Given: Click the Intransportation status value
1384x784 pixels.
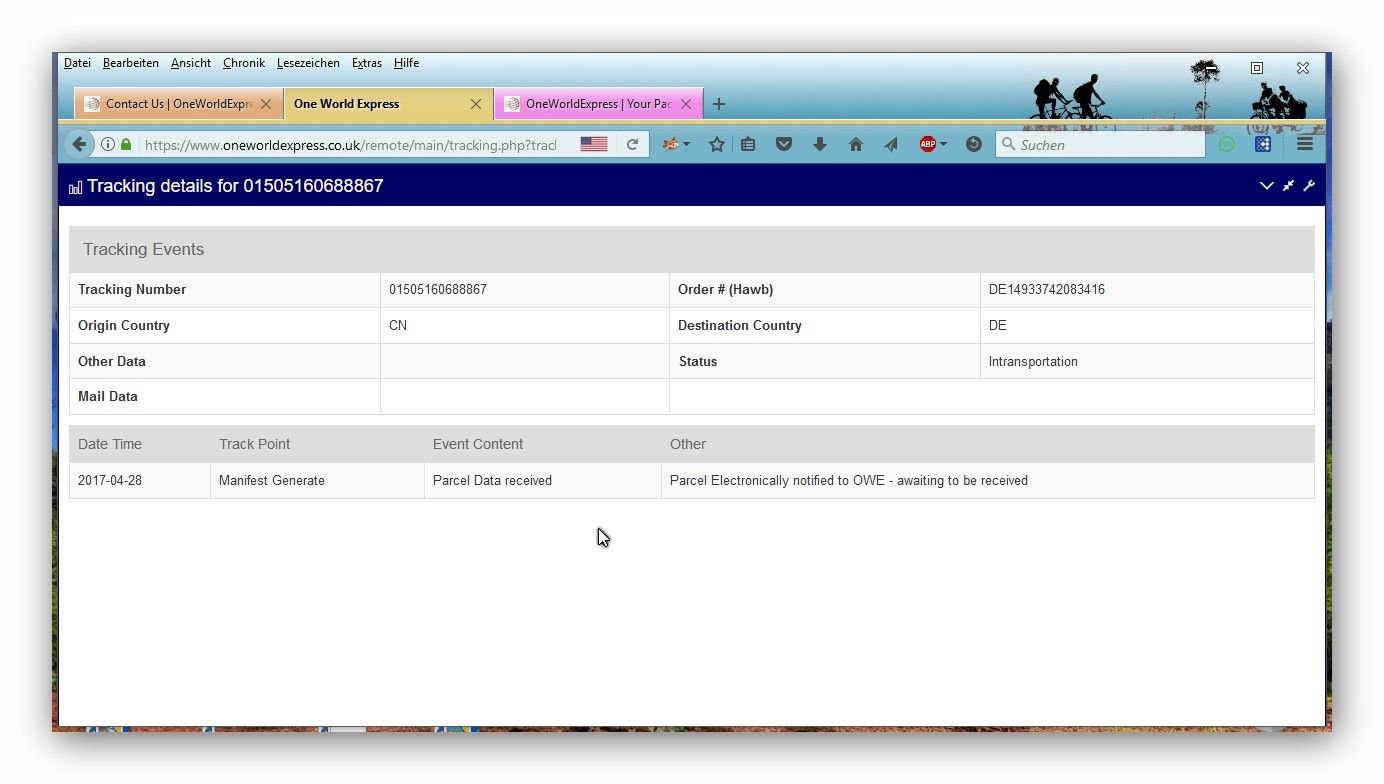Looking at the screenshot, I should click(1033, 362).
